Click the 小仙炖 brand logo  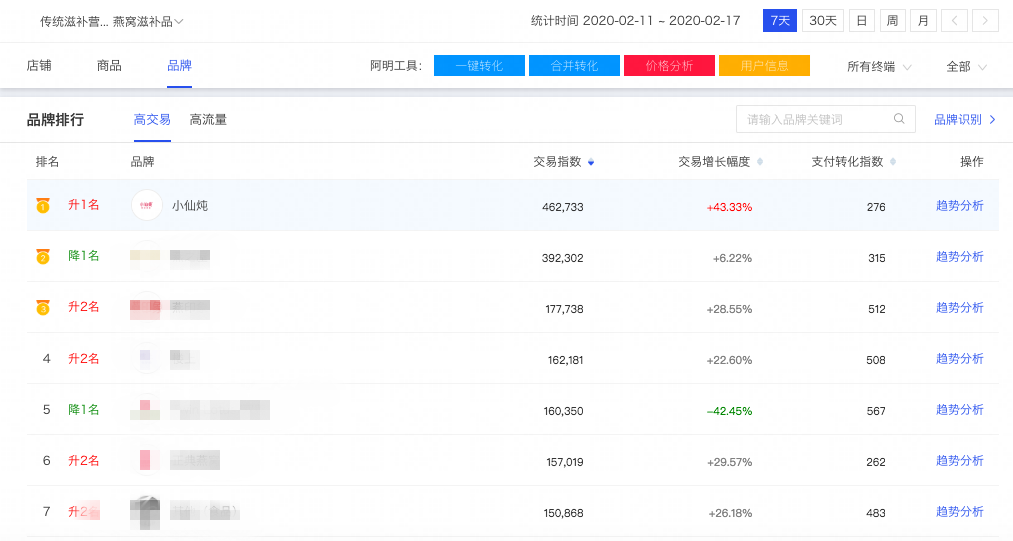click(147, 206)
